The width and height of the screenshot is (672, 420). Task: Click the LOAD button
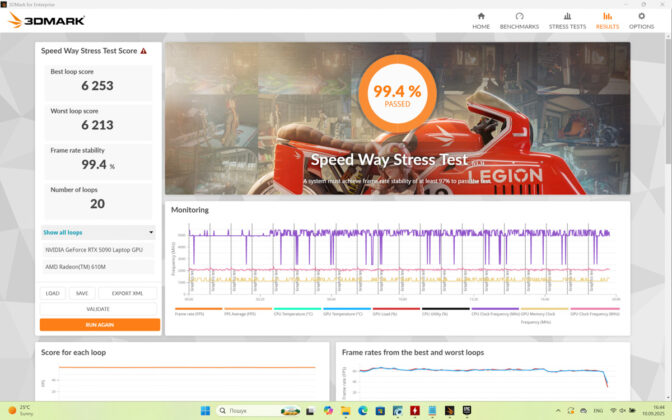(x=53, y=293)
